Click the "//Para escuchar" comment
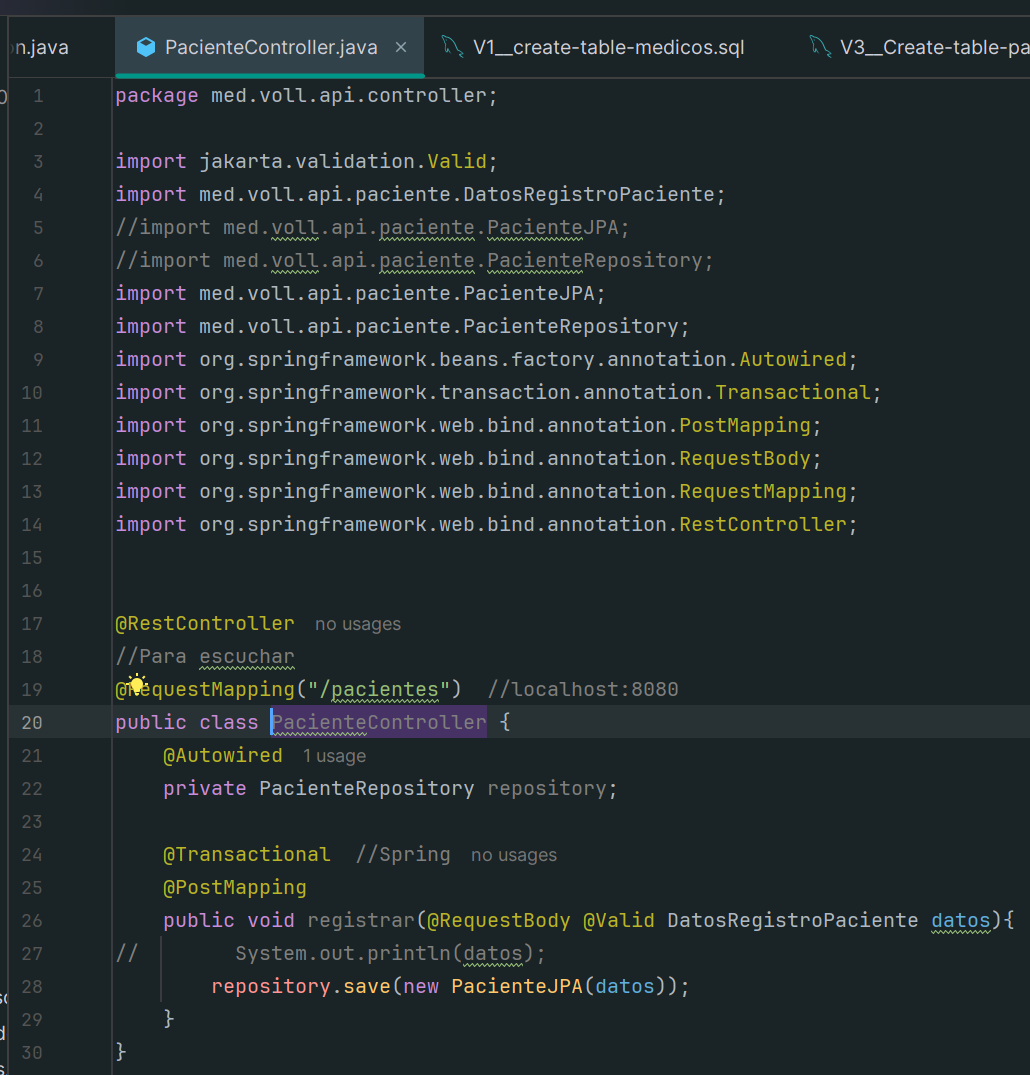 [205, 657]
